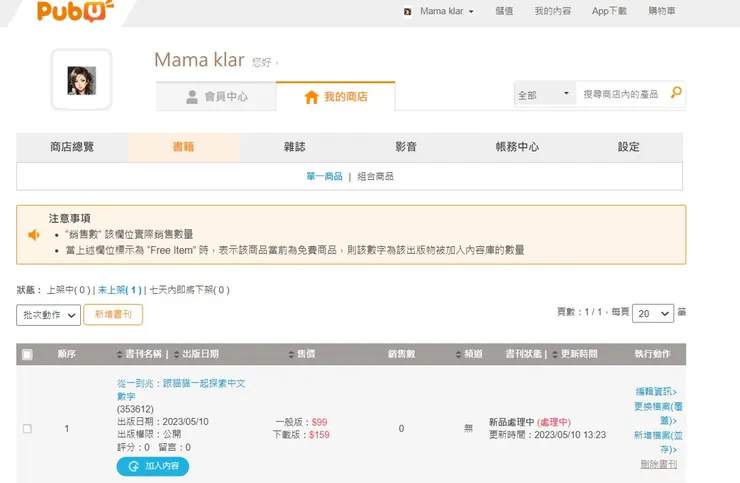Sort by 書刊名稱 column
Image resolution: width=740 pixels, height=483 pixels.
(x=140, y=354)
